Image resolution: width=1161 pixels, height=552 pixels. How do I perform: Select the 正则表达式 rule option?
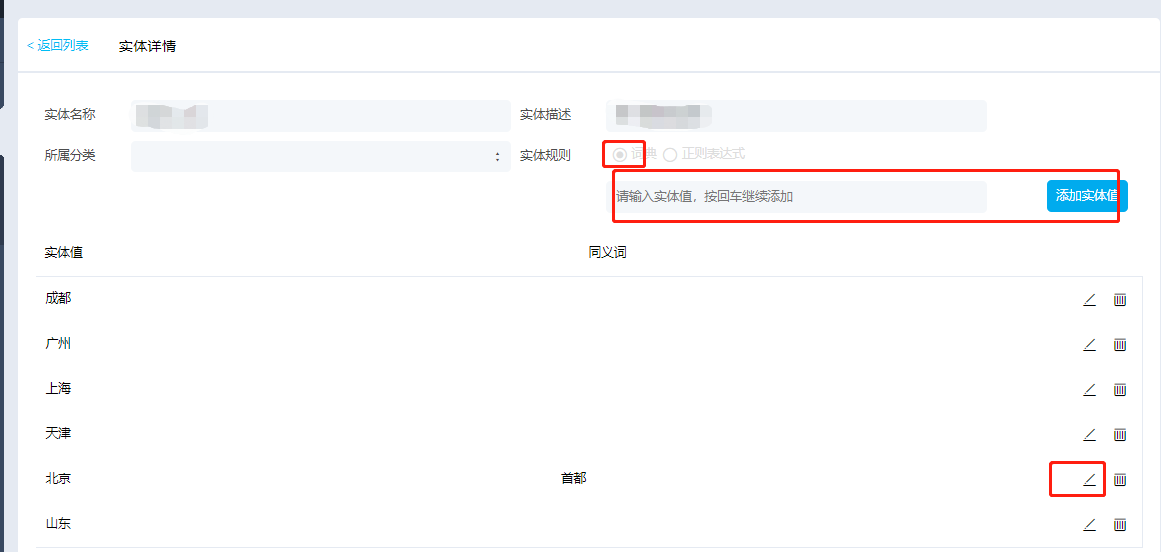(x=670, y=155)
